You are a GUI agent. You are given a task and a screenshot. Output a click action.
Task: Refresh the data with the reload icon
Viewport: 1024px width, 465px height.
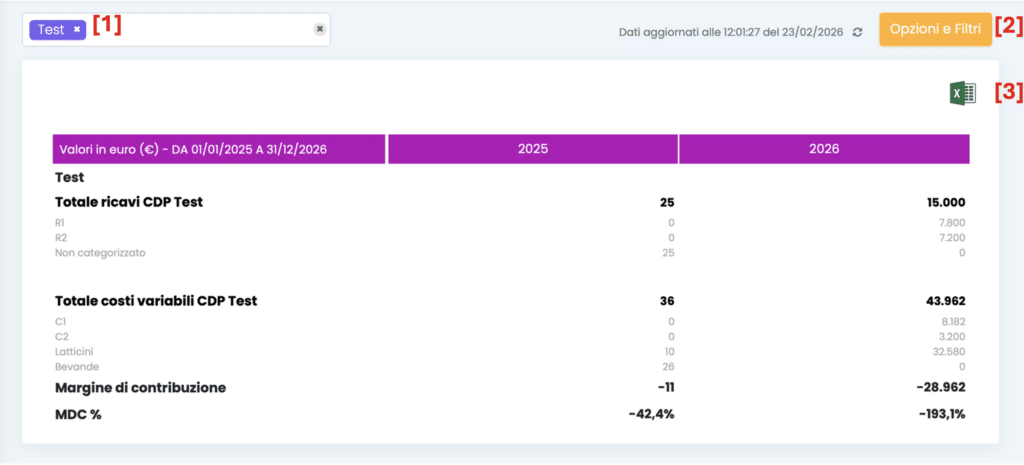tap(857, 33)
